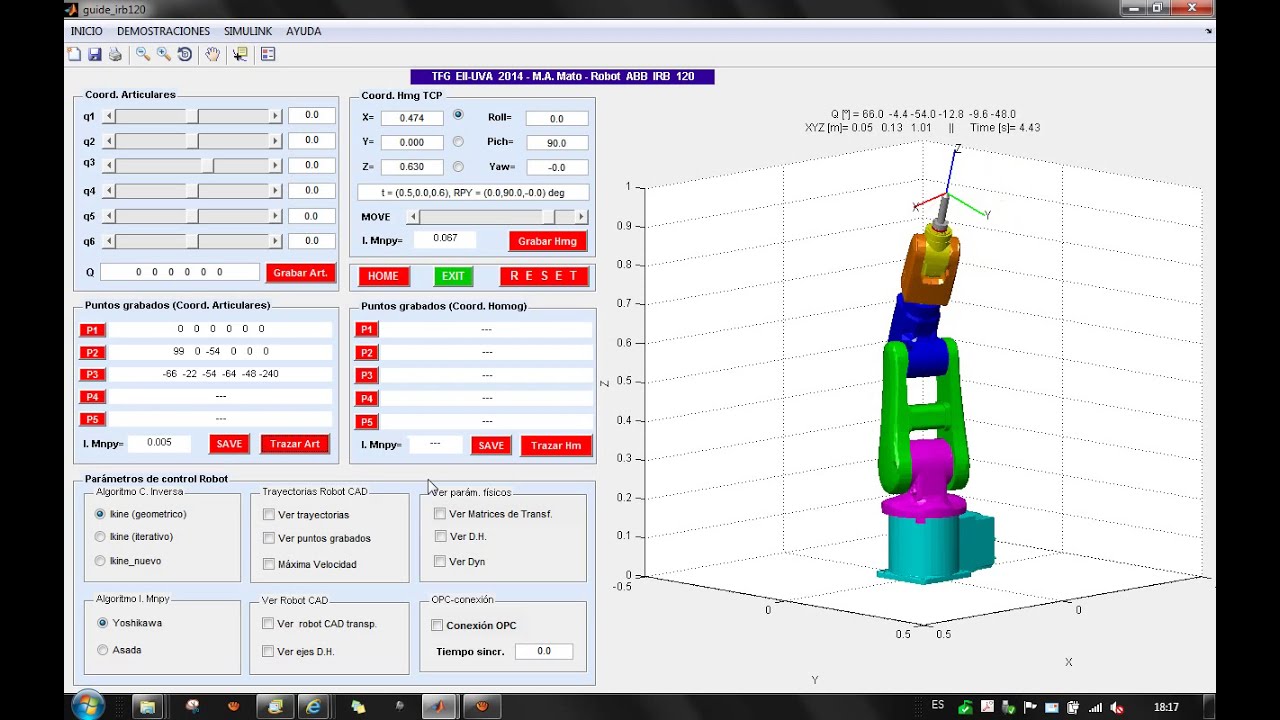
Task: Open the INICIO menu
Action: pyautogui.click(x=87, y=31)
